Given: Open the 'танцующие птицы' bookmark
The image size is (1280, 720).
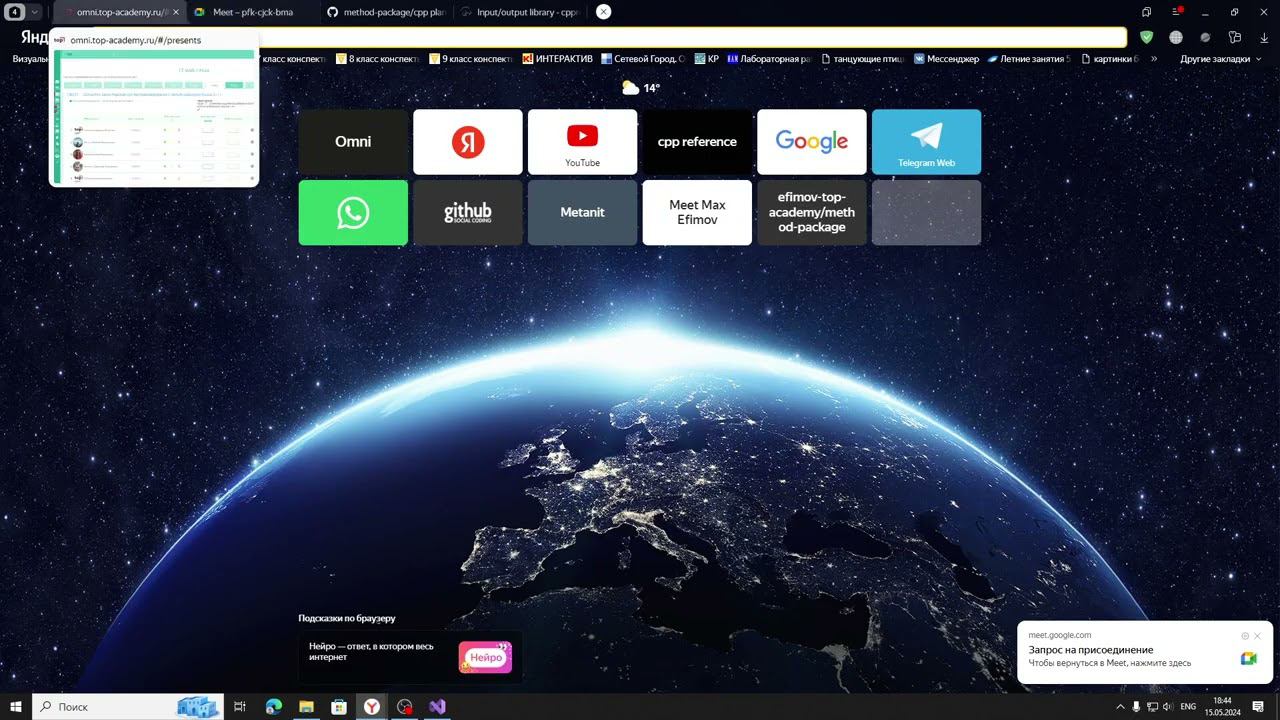Looking at the screenshot, I should point(863,59).
